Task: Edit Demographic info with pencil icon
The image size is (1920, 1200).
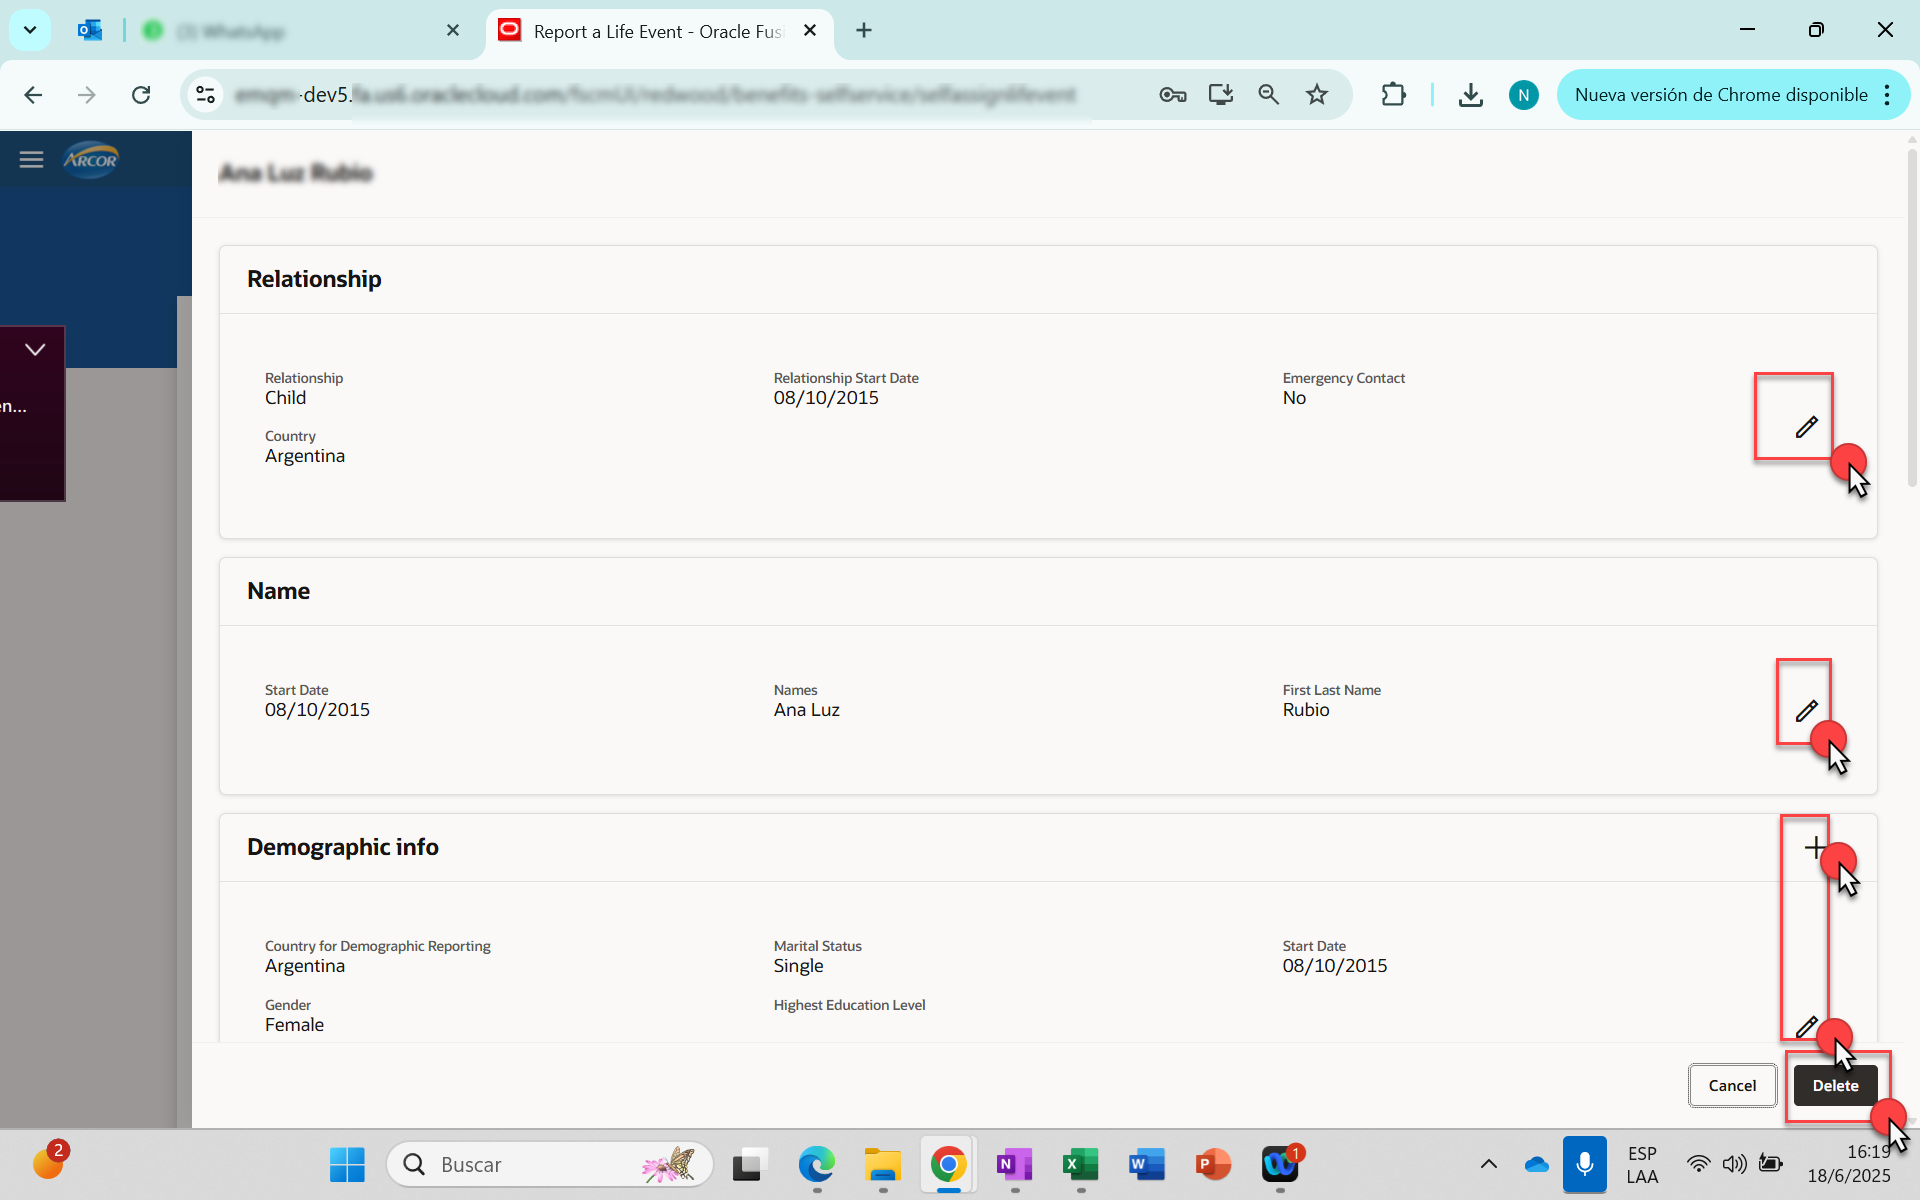Action: [1806, 1027]
